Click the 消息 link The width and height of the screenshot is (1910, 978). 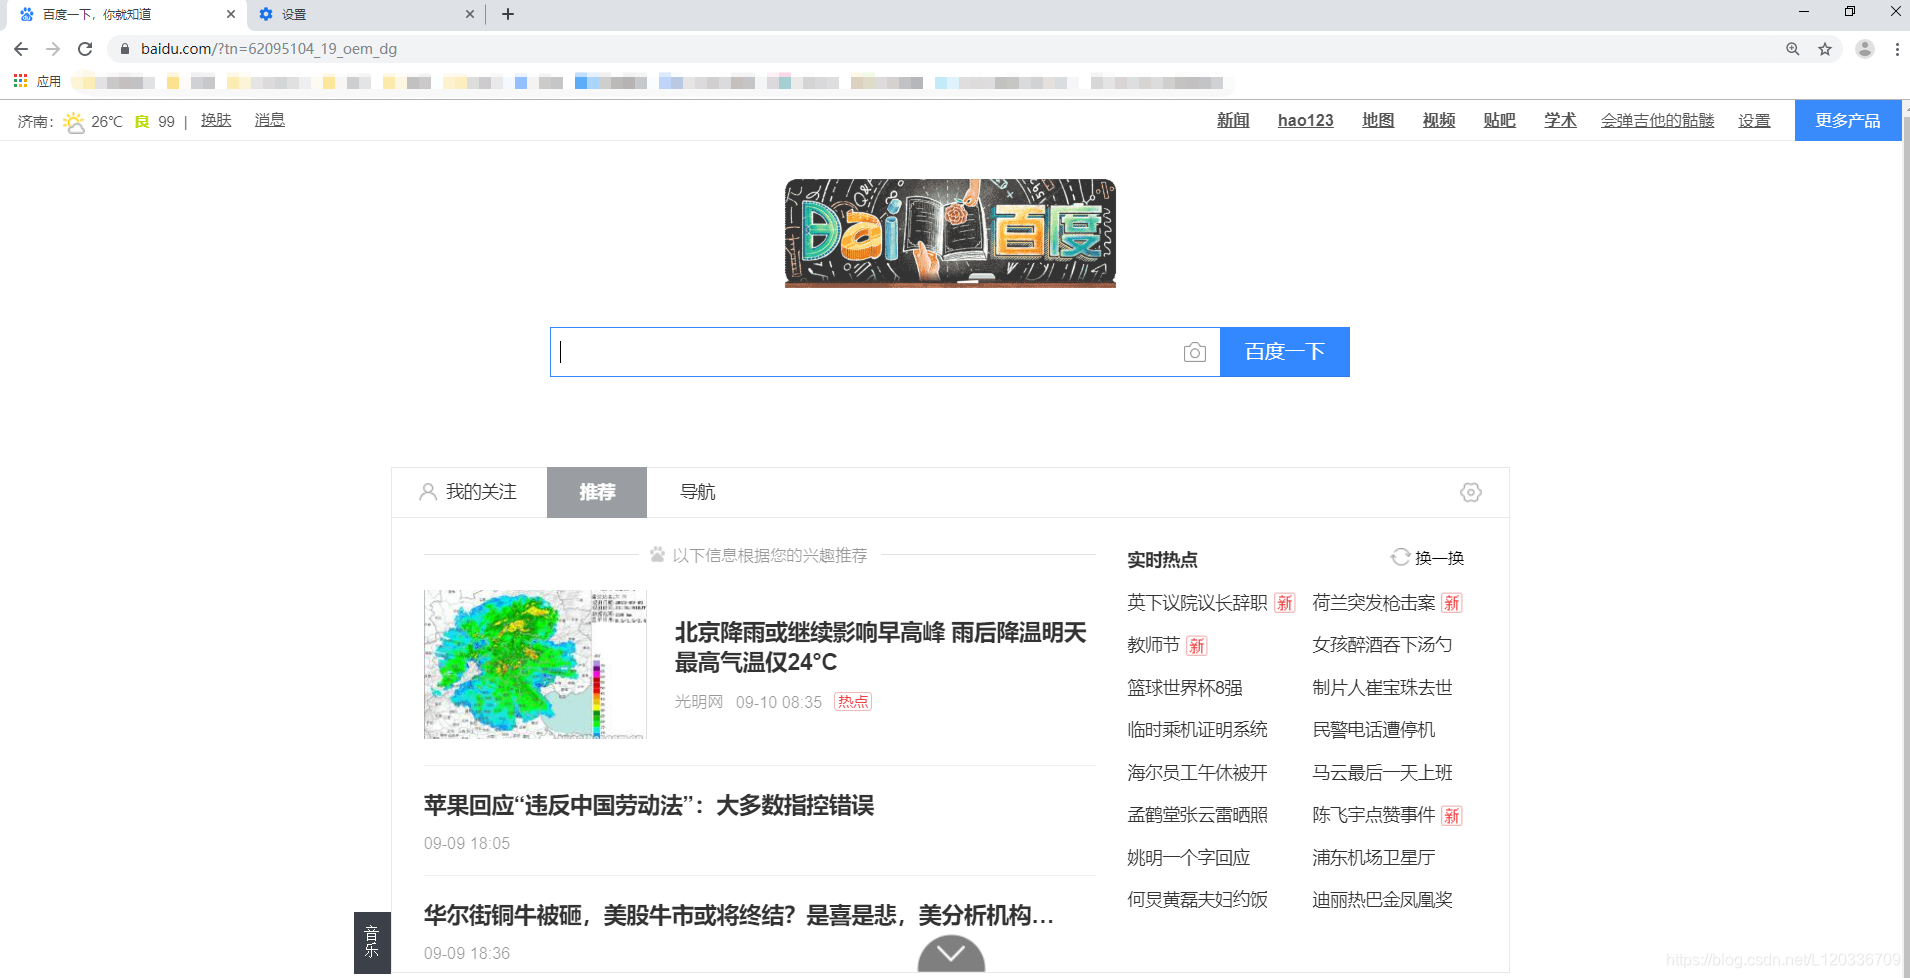pos(270,120)
